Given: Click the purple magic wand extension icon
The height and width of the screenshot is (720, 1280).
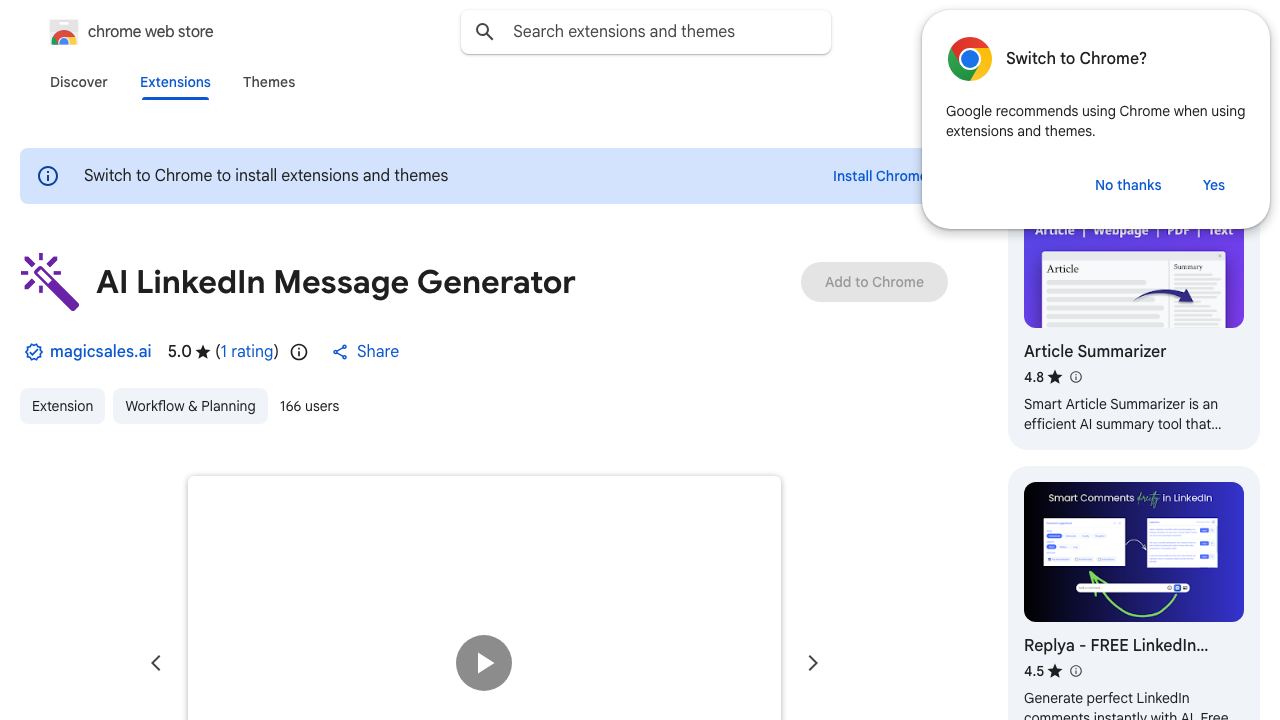Looking at the screenshot, I should 50,282.
